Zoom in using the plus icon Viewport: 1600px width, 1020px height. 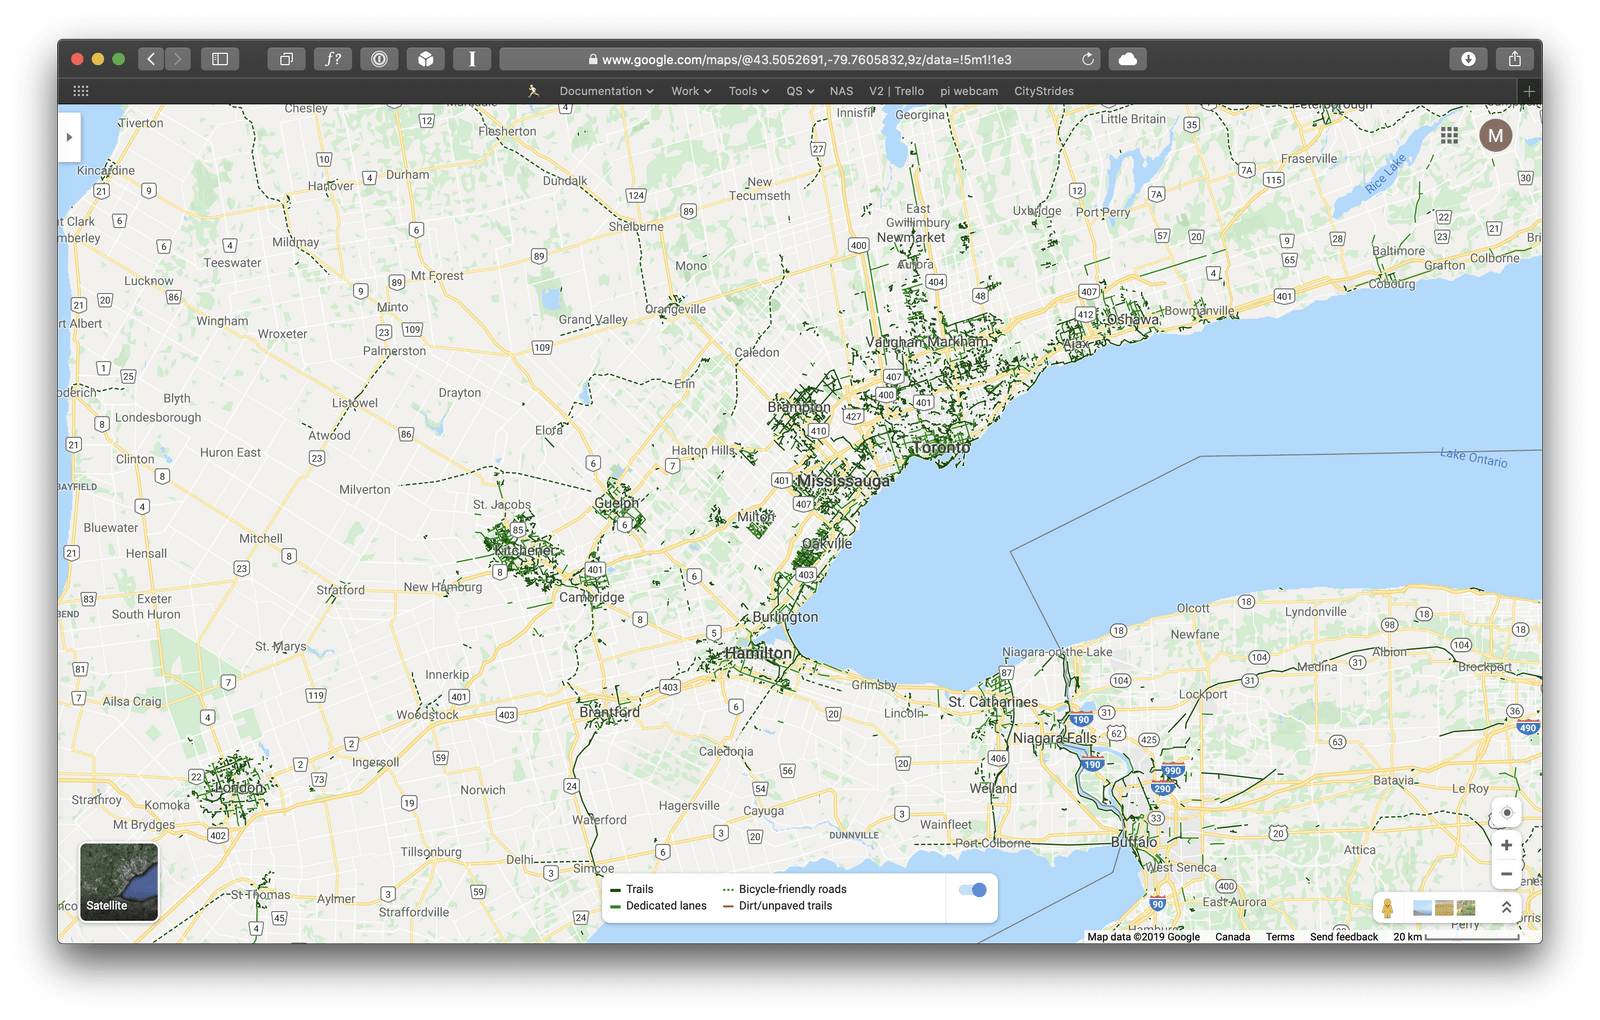1506,845
